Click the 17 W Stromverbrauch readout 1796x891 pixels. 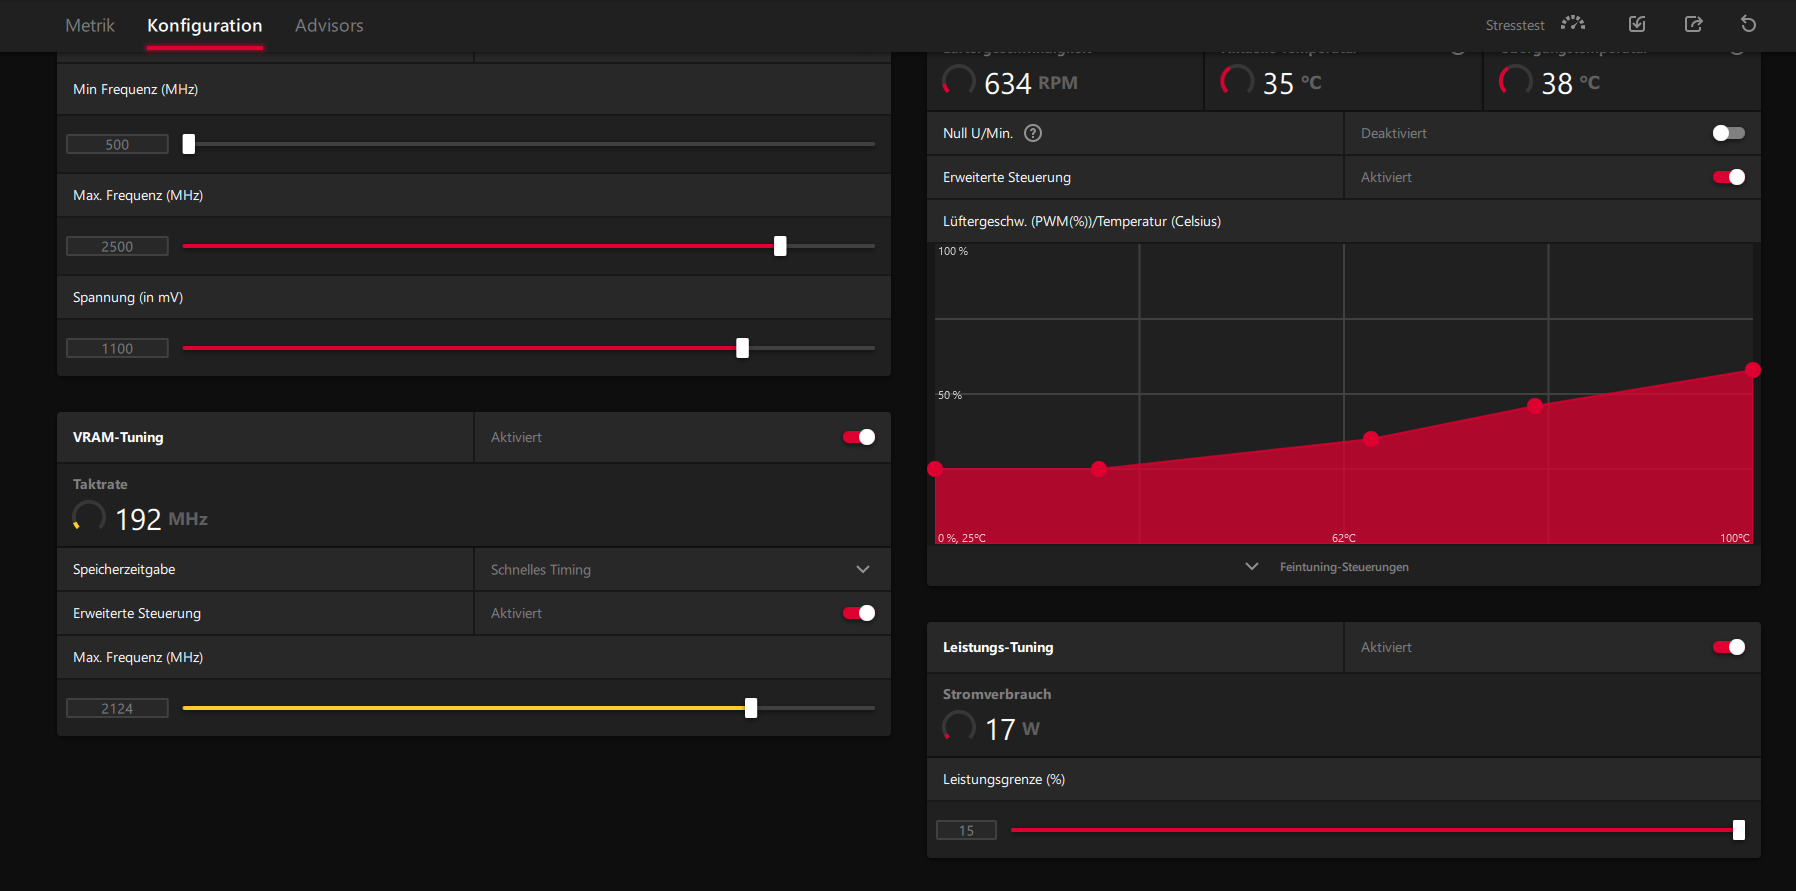[x=1012, y=729]
